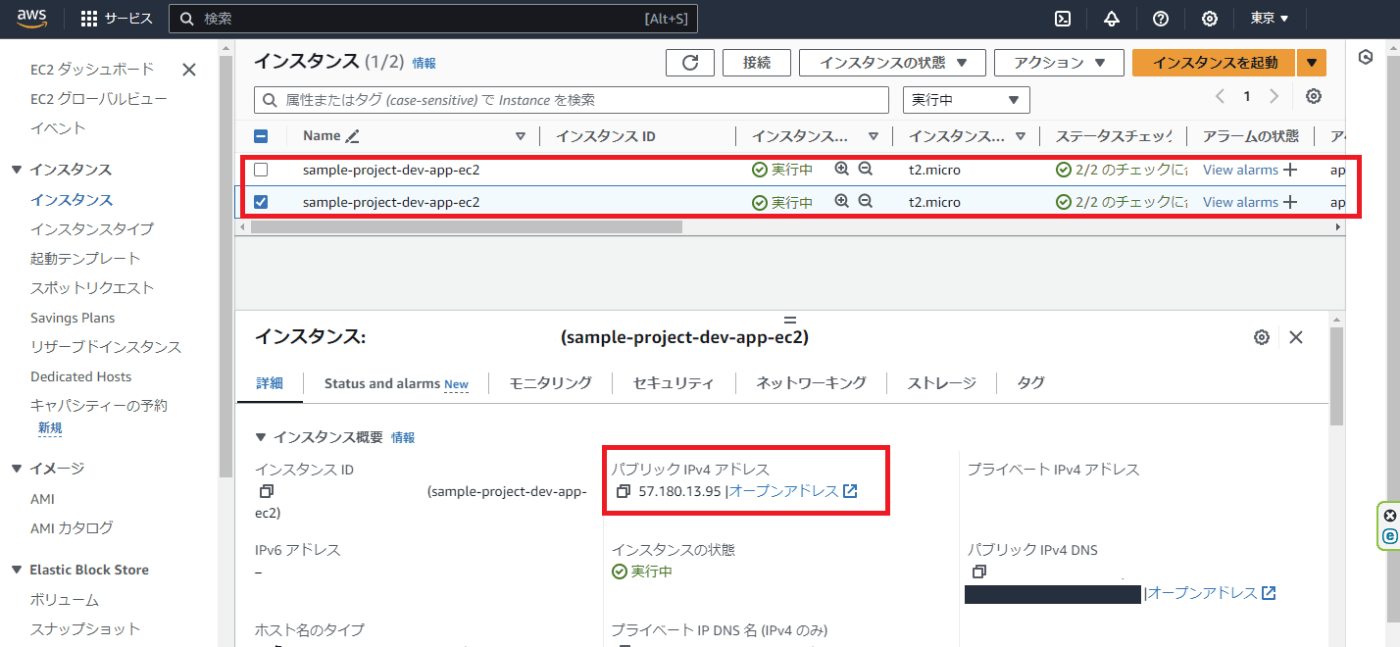Add alarm with plus in first row

tap(1290, 170)
